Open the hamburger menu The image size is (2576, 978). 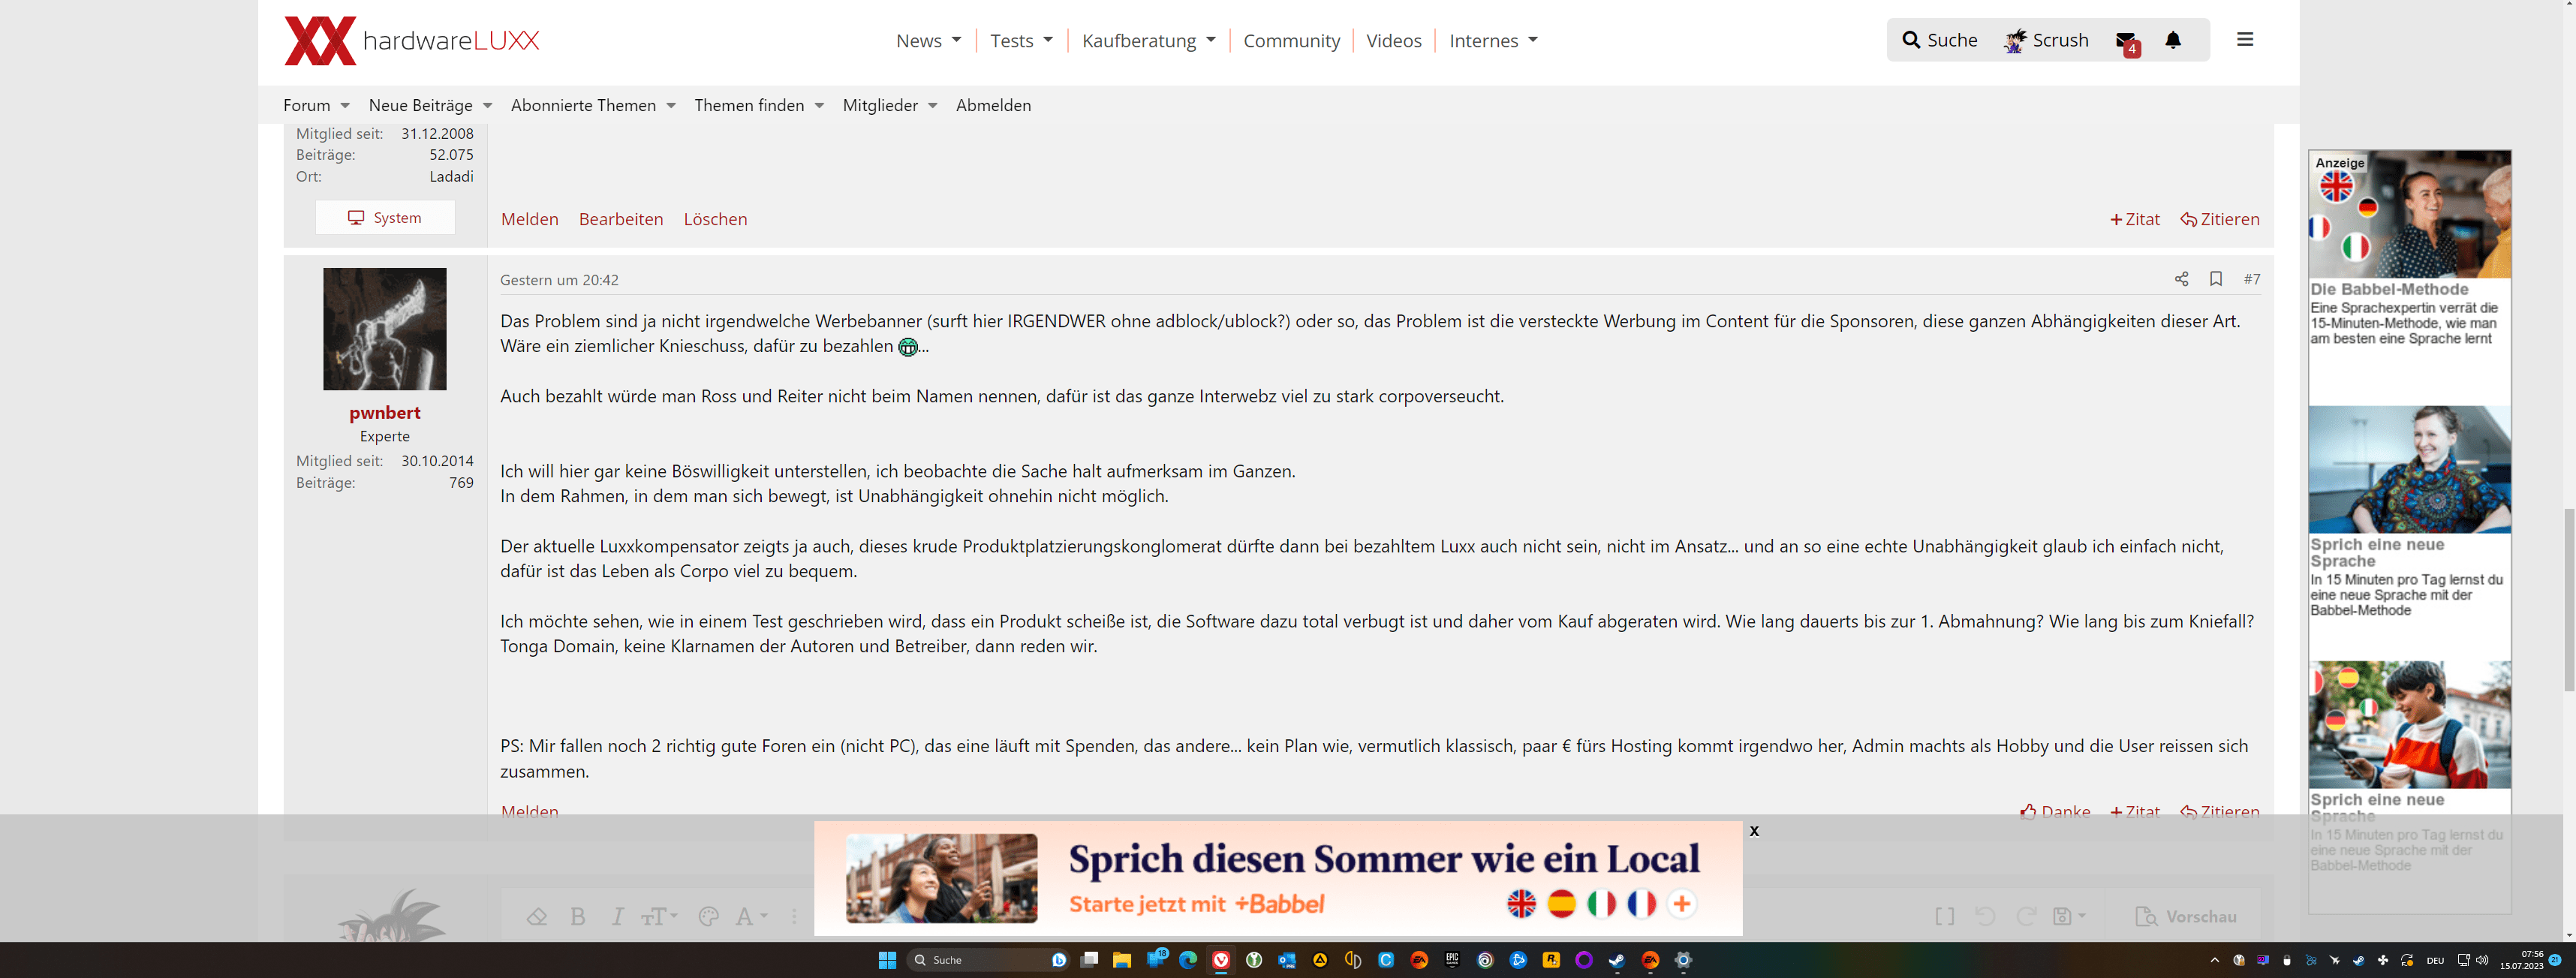coord(2245,39)
